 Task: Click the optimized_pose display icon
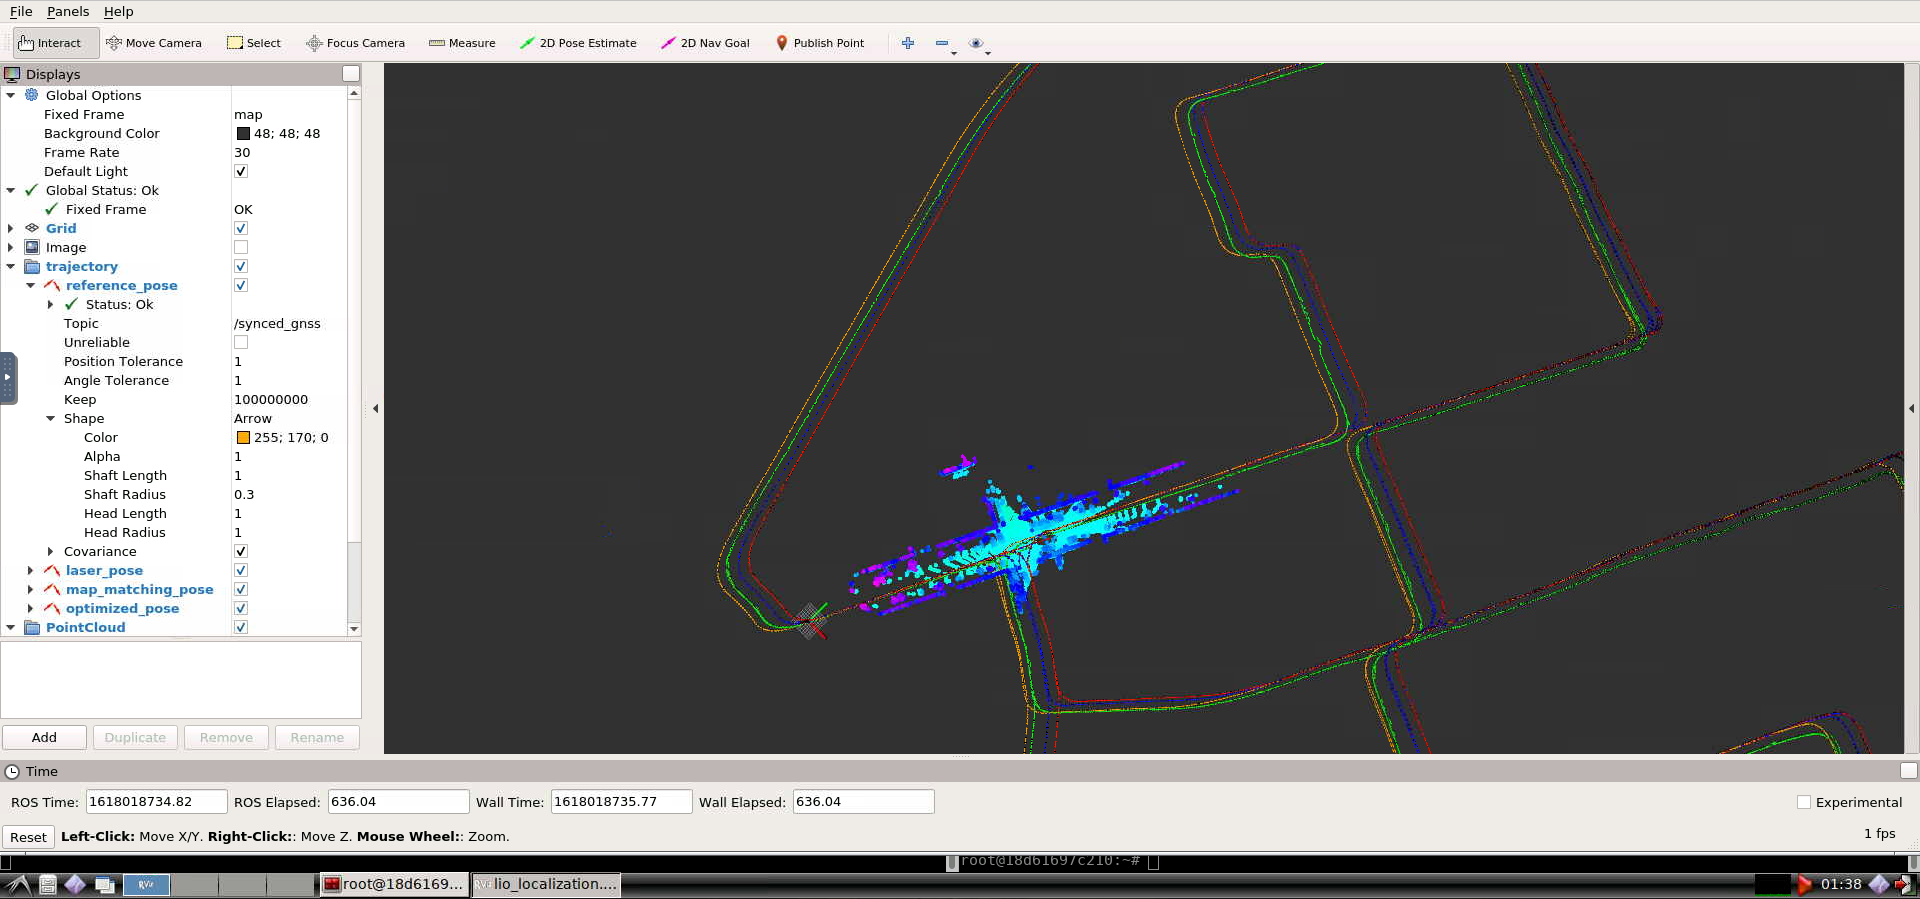click(52, 608)
